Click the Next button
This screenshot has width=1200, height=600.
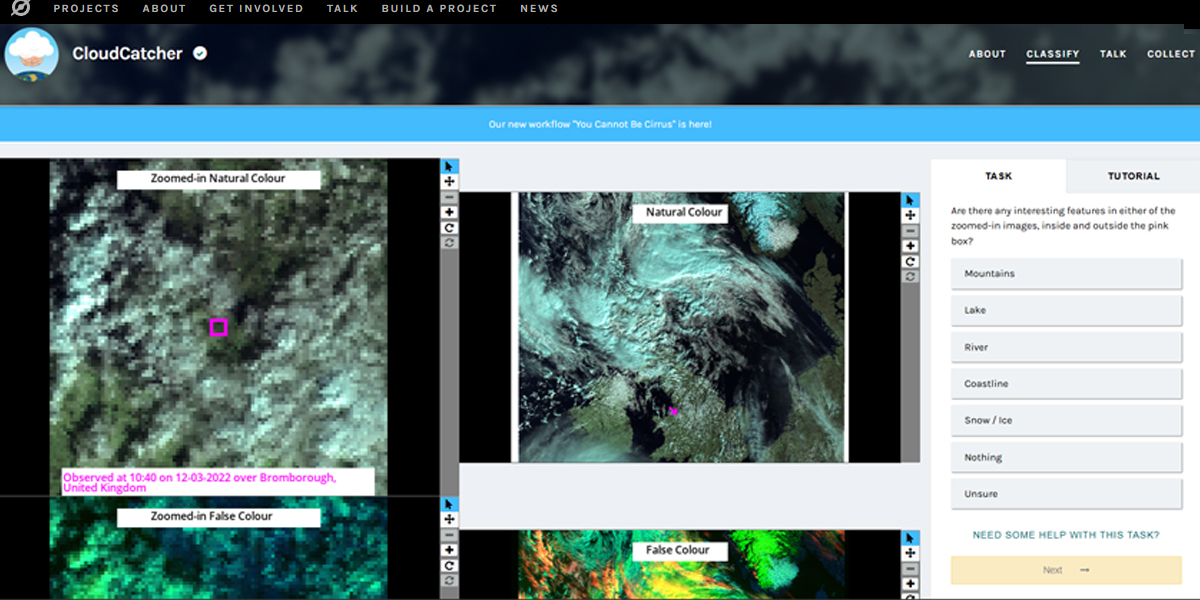click(1066, 570)
